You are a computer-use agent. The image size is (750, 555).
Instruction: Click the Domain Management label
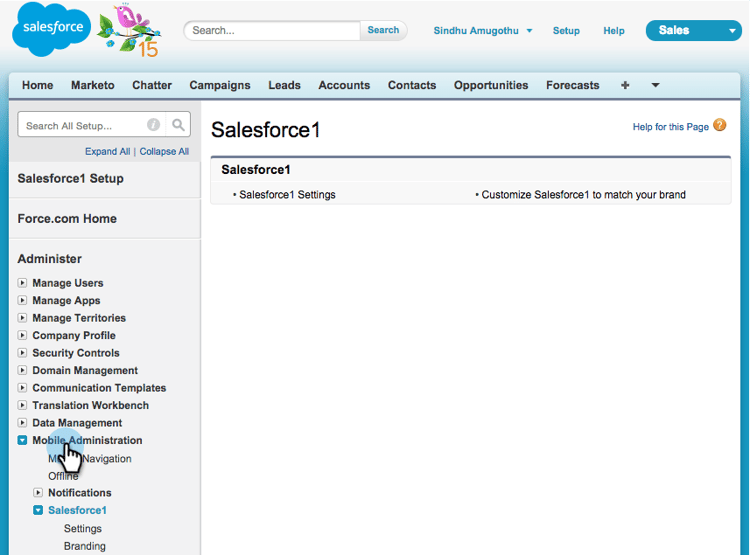[x=85, y=370]
